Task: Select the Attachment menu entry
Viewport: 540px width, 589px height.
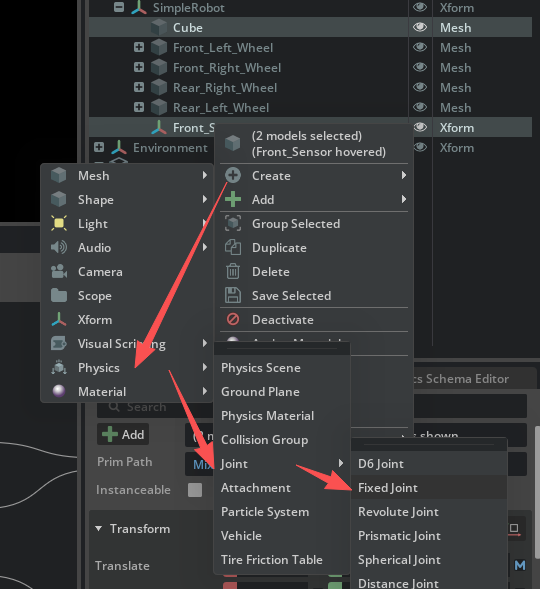Action: click(282, 488)
